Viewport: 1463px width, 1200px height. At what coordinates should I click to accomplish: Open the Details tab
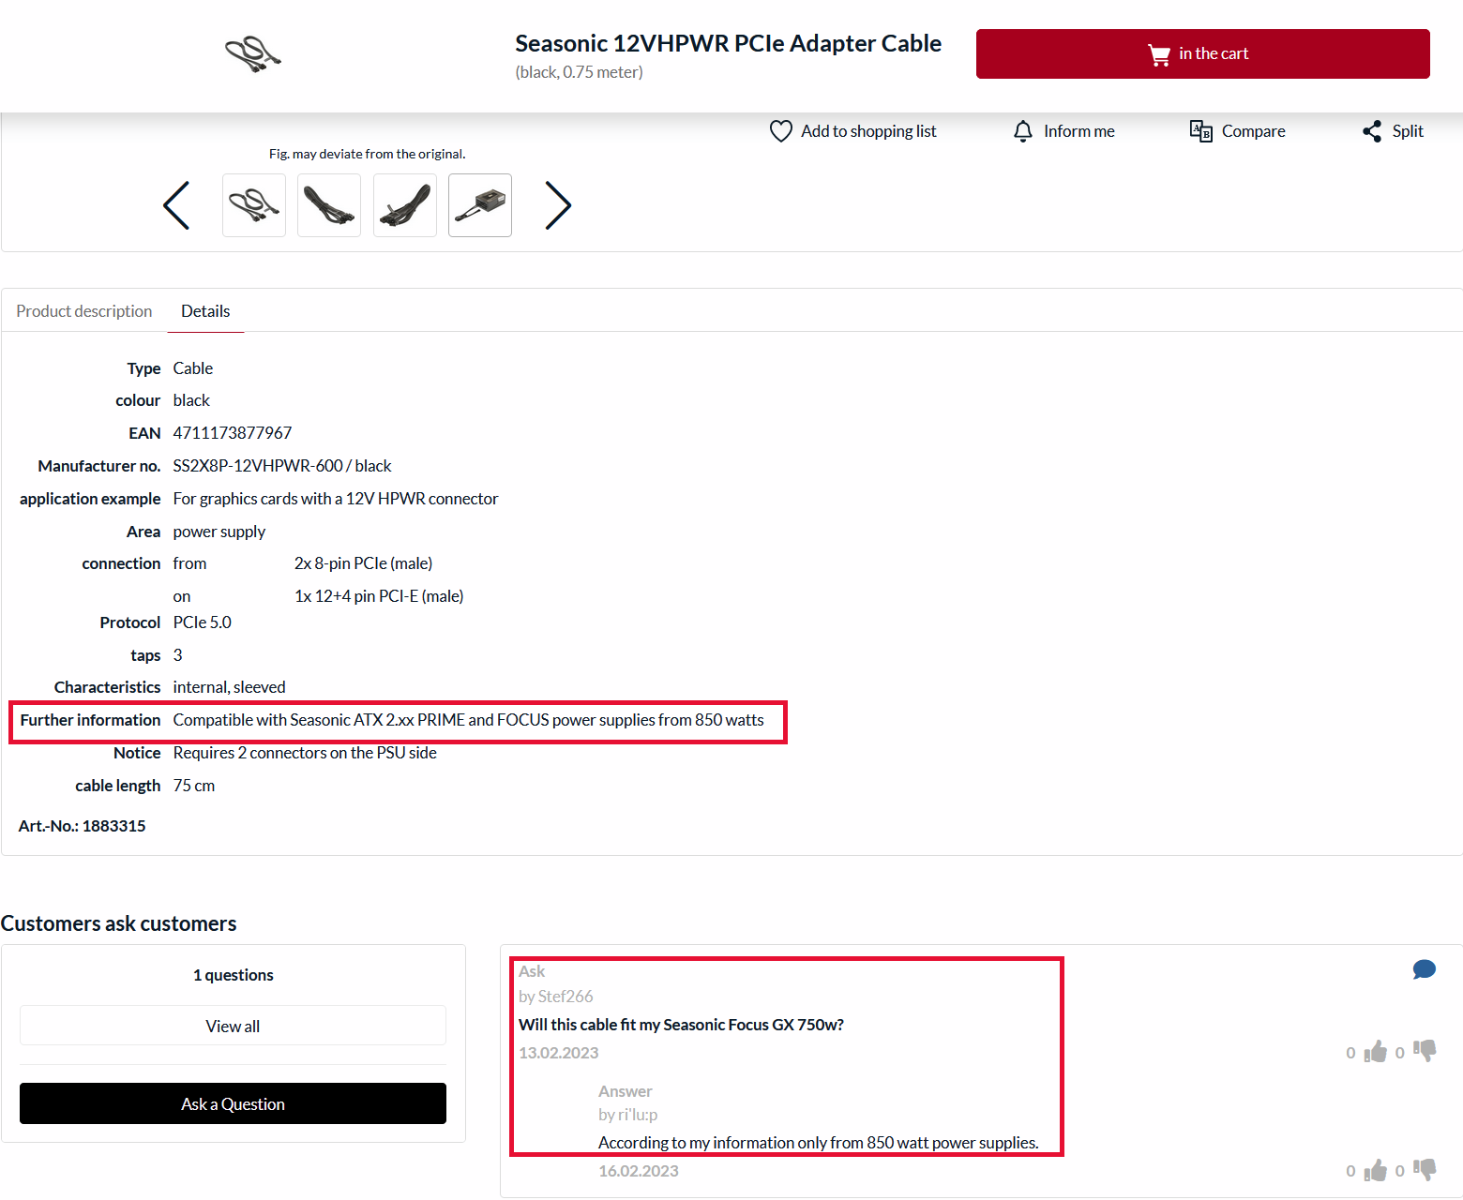(205, 311)
